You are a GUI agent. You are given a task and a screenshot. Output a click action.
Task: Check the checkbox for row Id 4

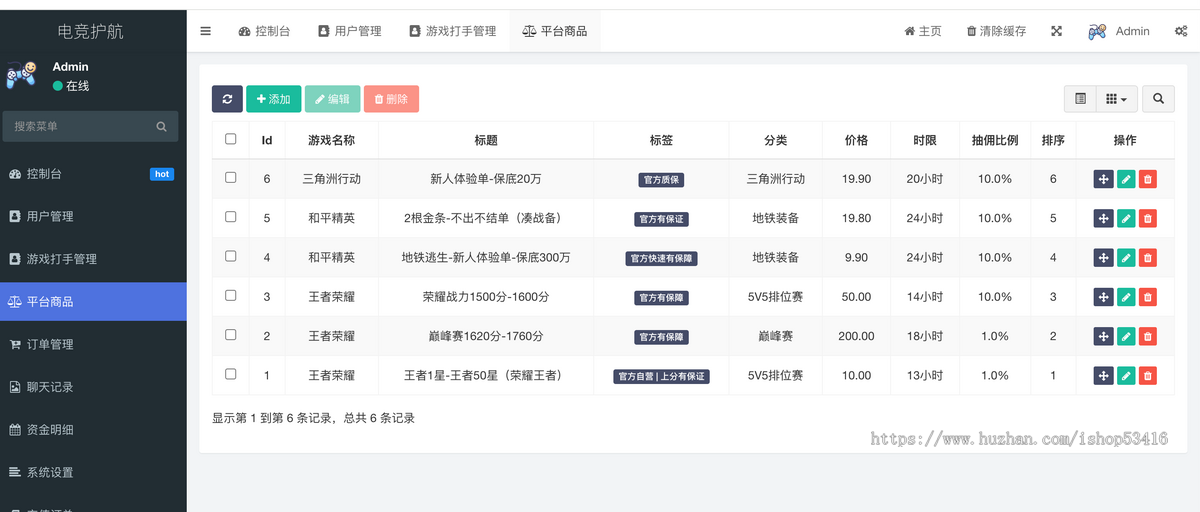pos(231,256)
